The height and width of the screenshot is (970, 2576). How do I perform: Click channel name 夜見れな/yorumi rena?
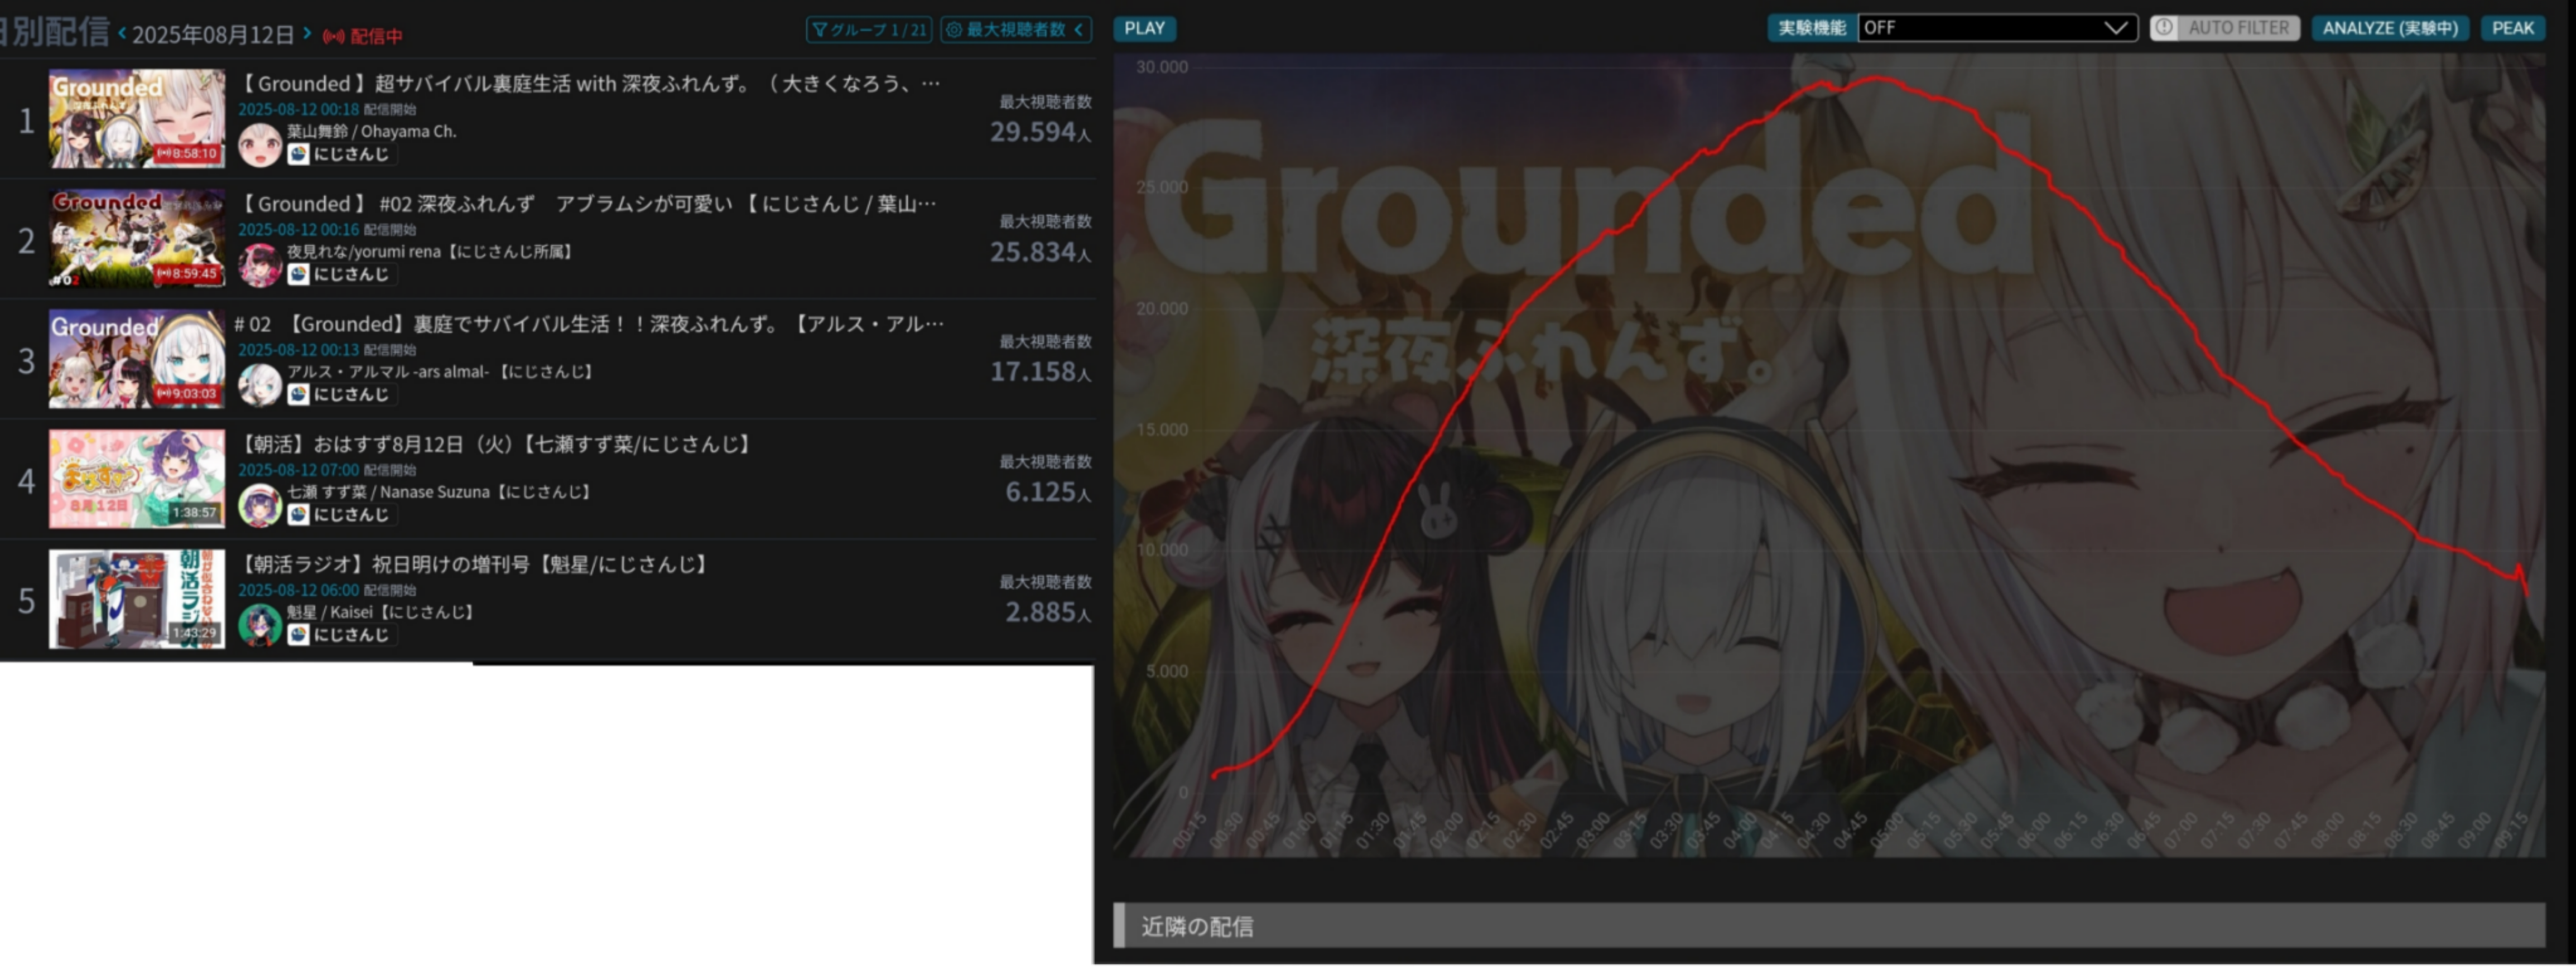(x=432, y=251)
